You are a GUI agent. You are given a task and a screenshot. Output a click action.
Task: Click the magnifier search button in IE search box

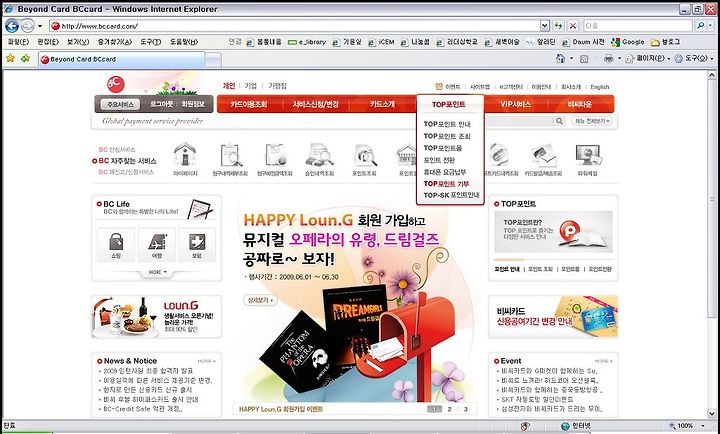[700, 26]
